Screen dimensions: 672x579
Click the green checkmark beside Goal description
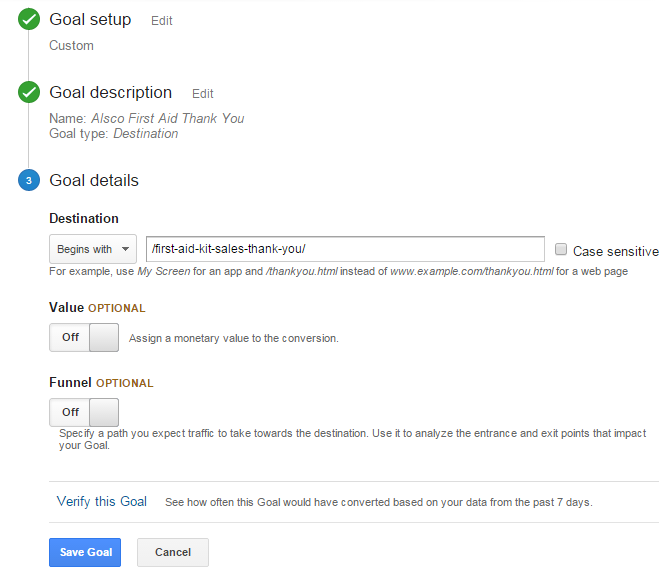(29, 93)
